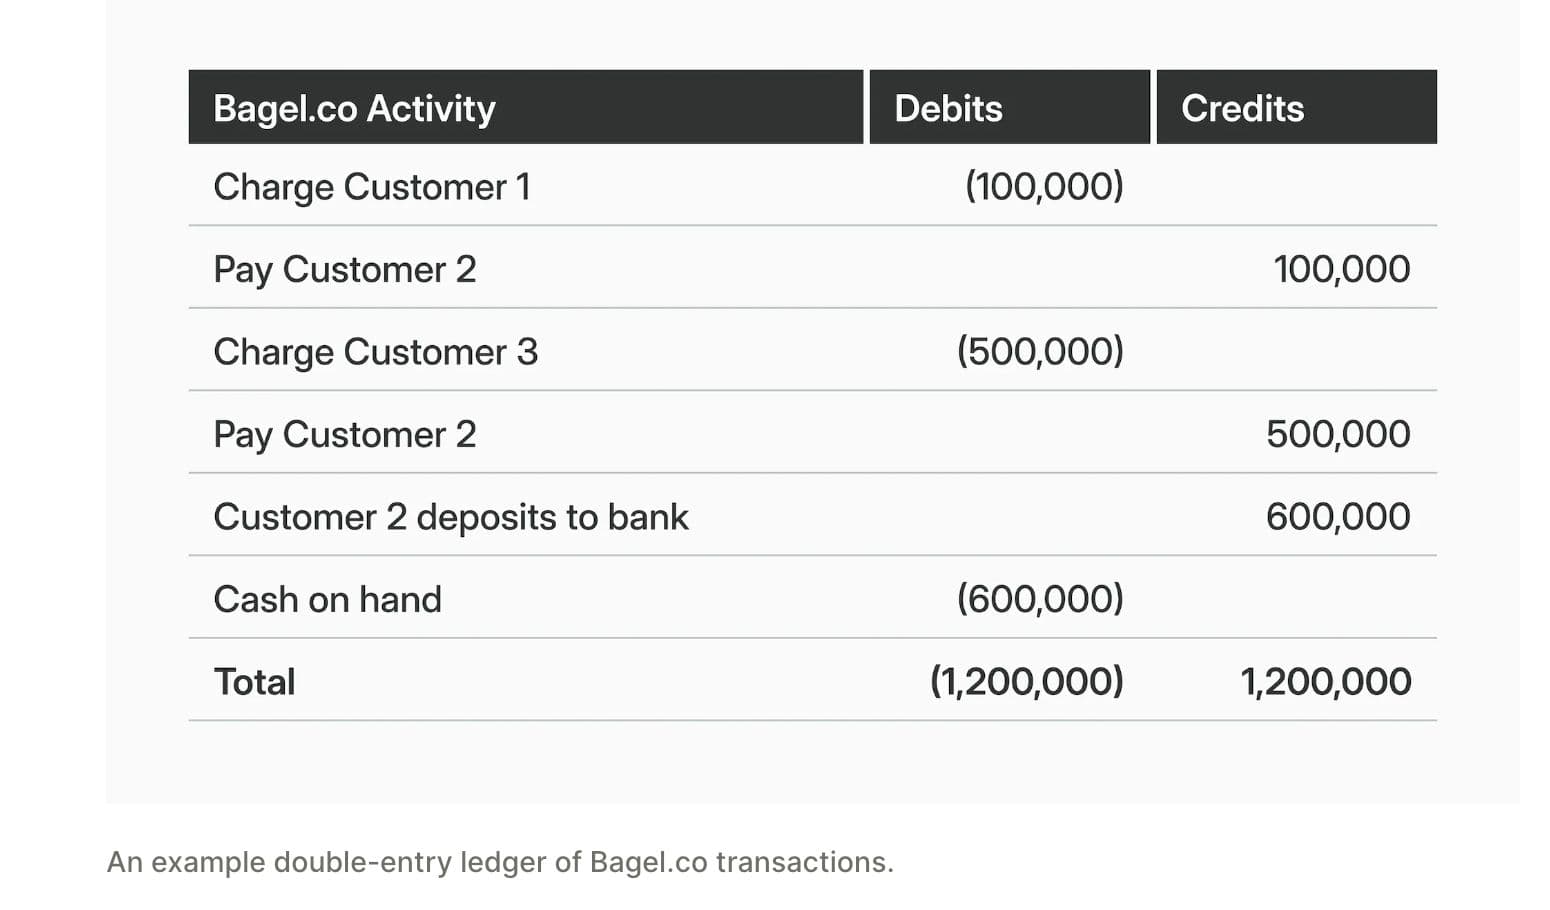
Task: Click the double-entry ledger caption text
Action: 499,862
